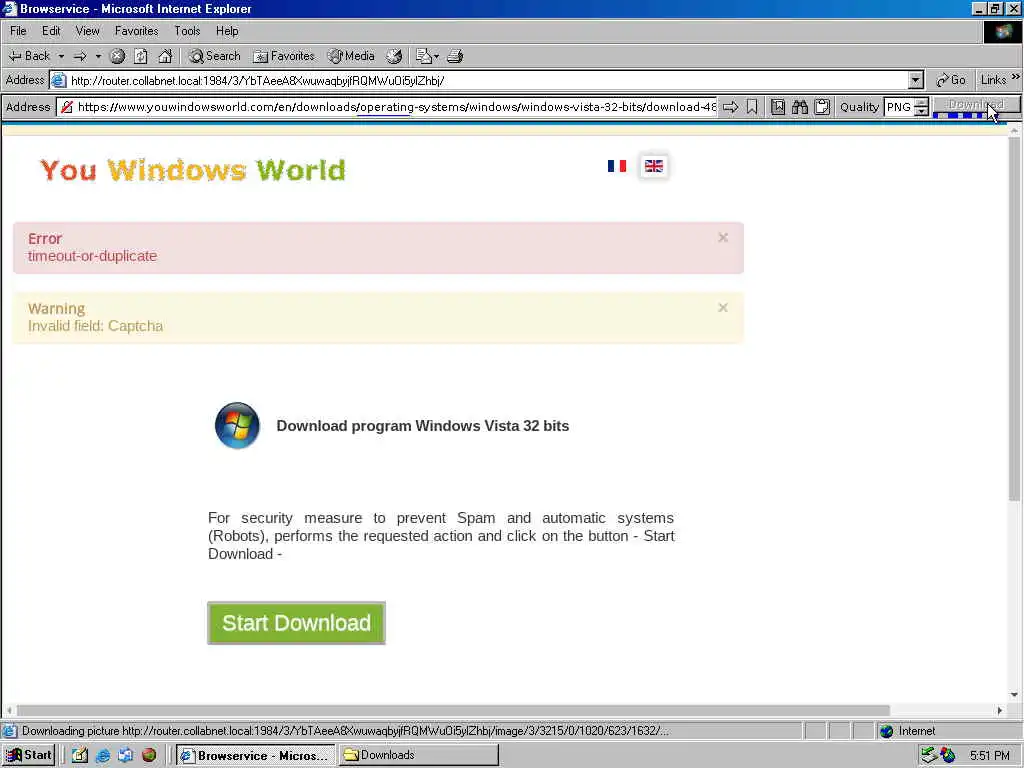Viewport: 1024px width, 768px height.
Task: Open the View menu
Action: tap(88, 31)
